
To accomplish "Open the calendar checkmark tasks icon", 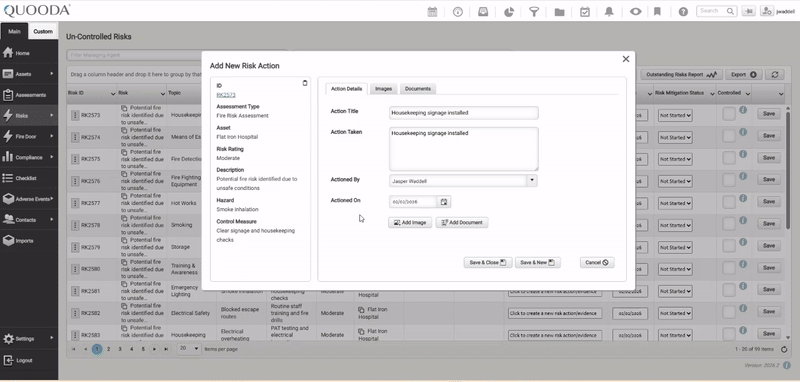I will (x=585, y=12).
